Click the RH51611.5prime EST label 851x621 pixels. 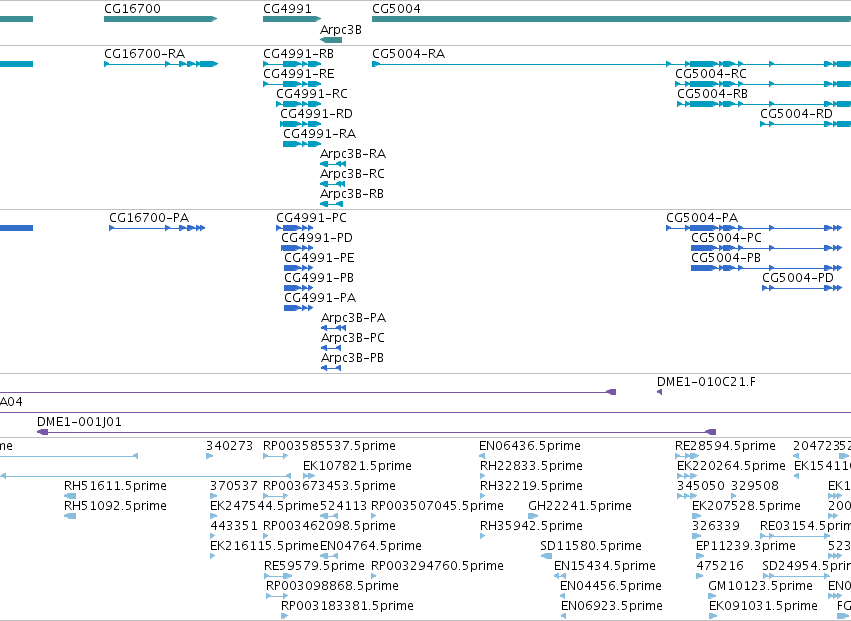115,486
